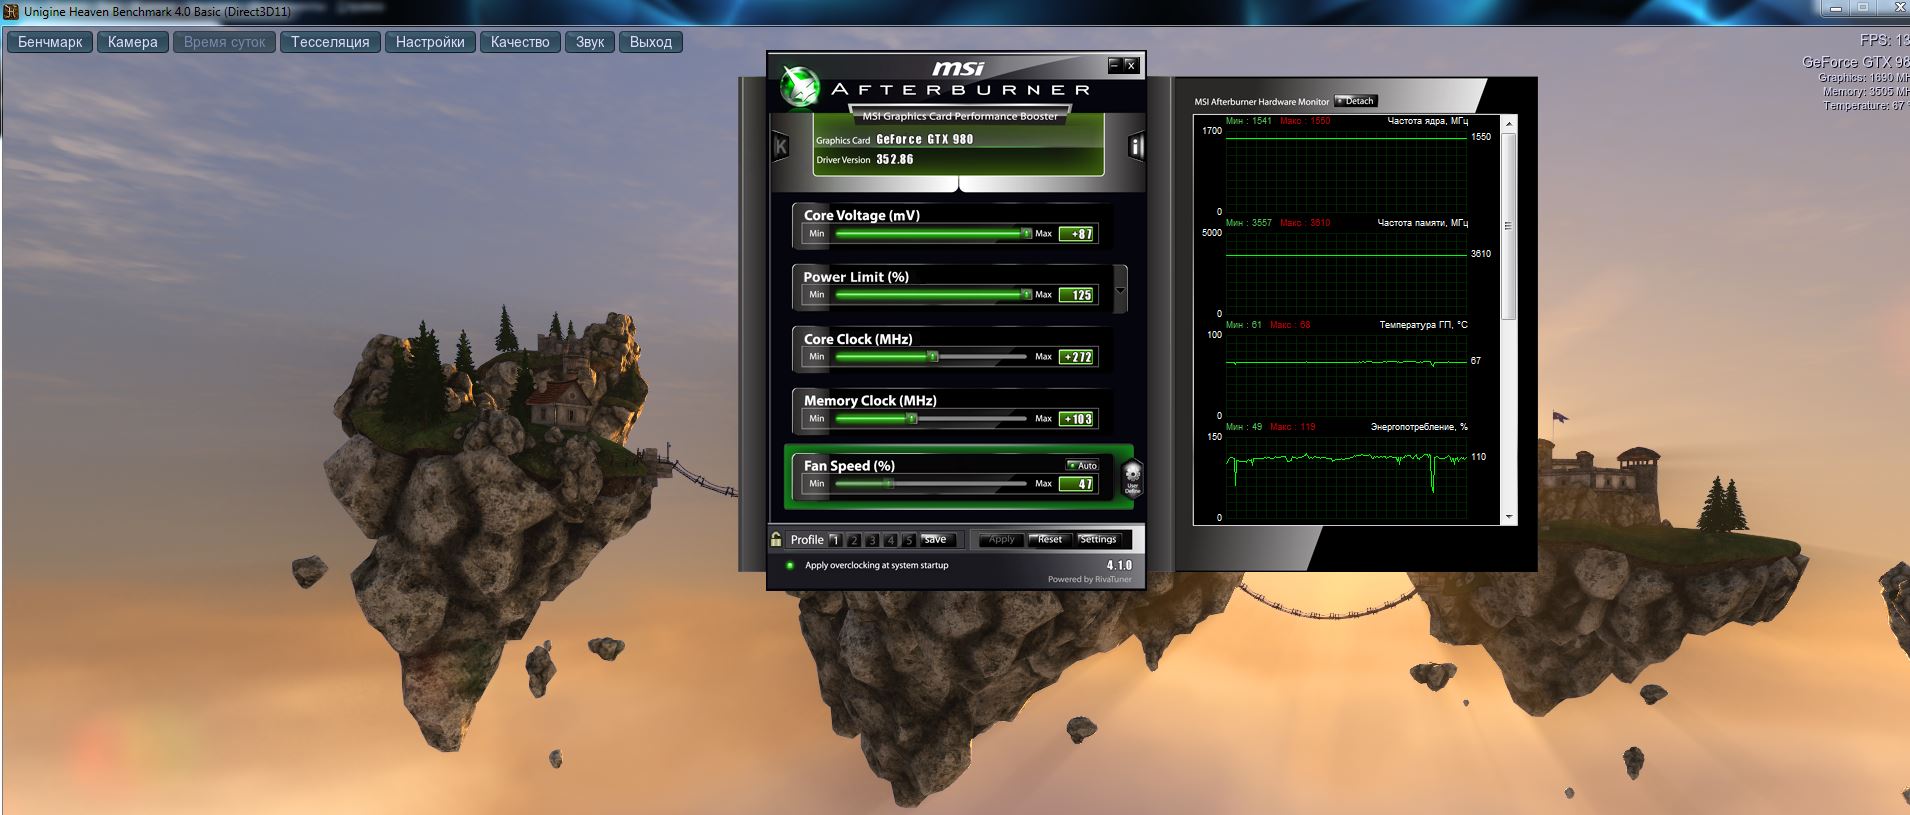Click the hardware monitor scrollbar thumb
Image resolution: width=1910 pixels, height=815 pixels.
[x=1509, y=228]
